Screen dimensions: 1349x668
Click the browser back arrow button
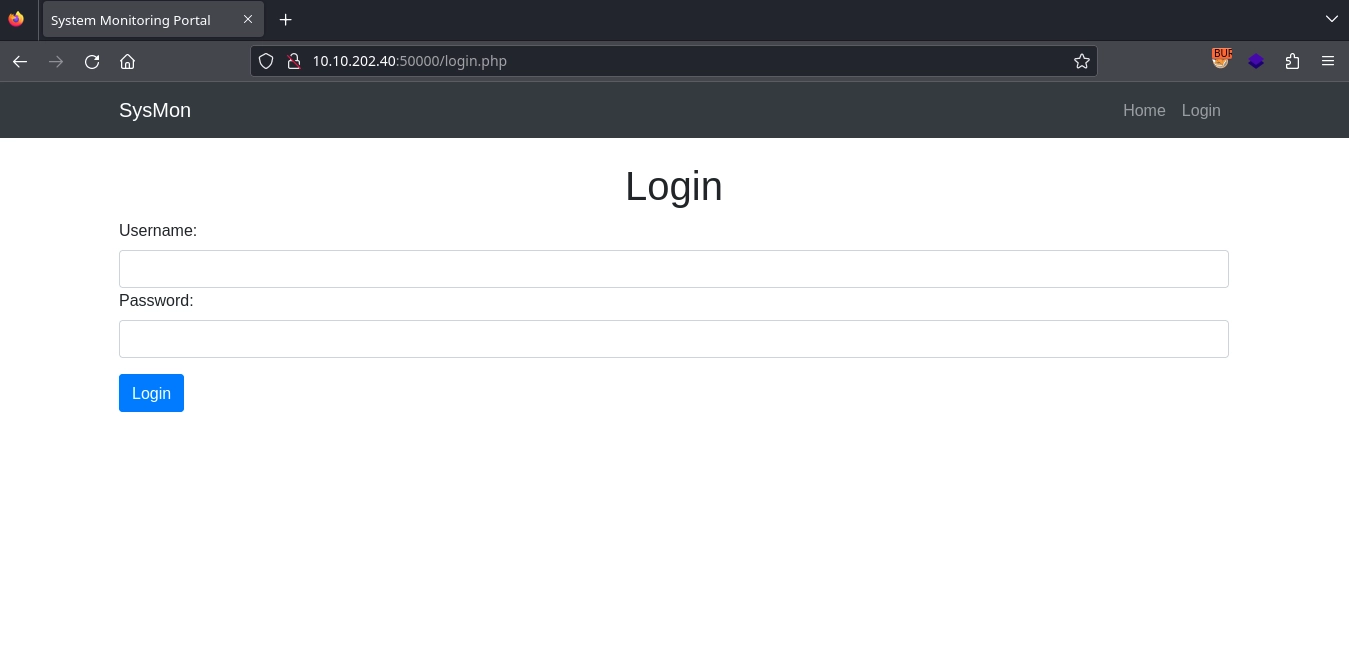point(20,61)
